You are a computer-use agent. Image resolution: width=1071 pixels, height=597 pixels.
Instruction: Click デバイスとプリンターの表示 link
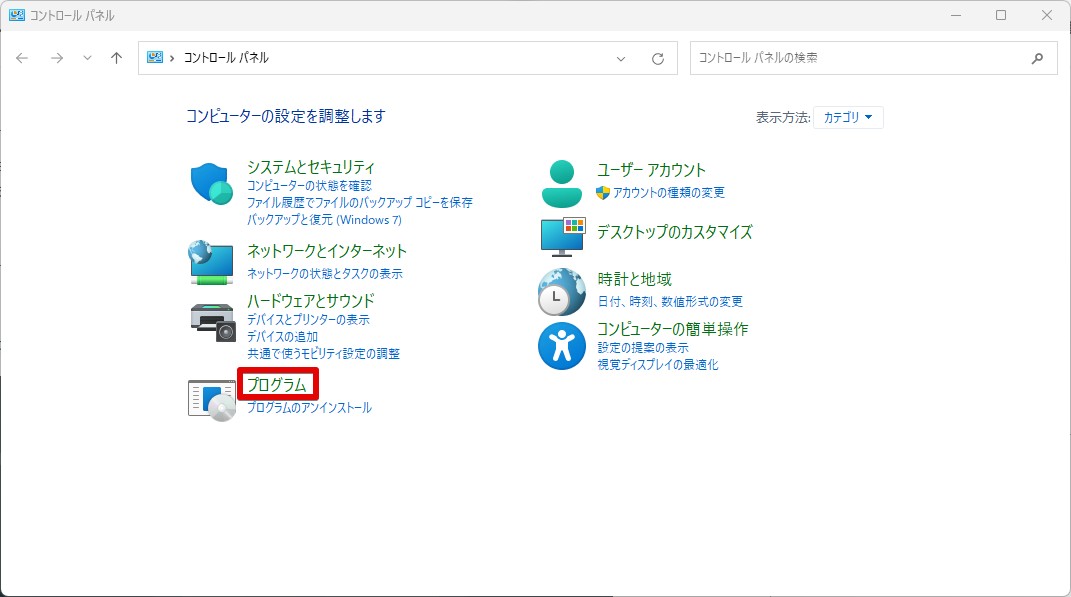[x=308, y=320]
